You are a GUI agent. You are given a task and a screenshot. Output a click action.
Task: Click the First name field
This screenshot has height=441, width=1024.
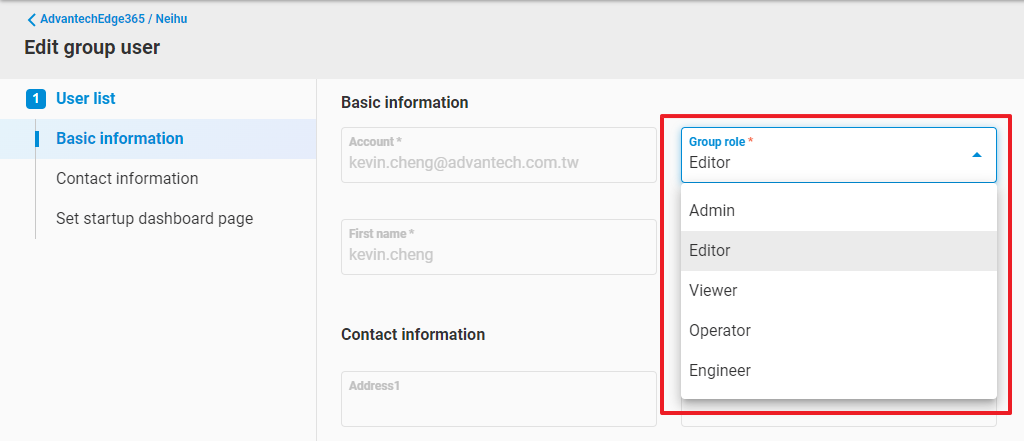pyautogui.click(x=498, y=247)
